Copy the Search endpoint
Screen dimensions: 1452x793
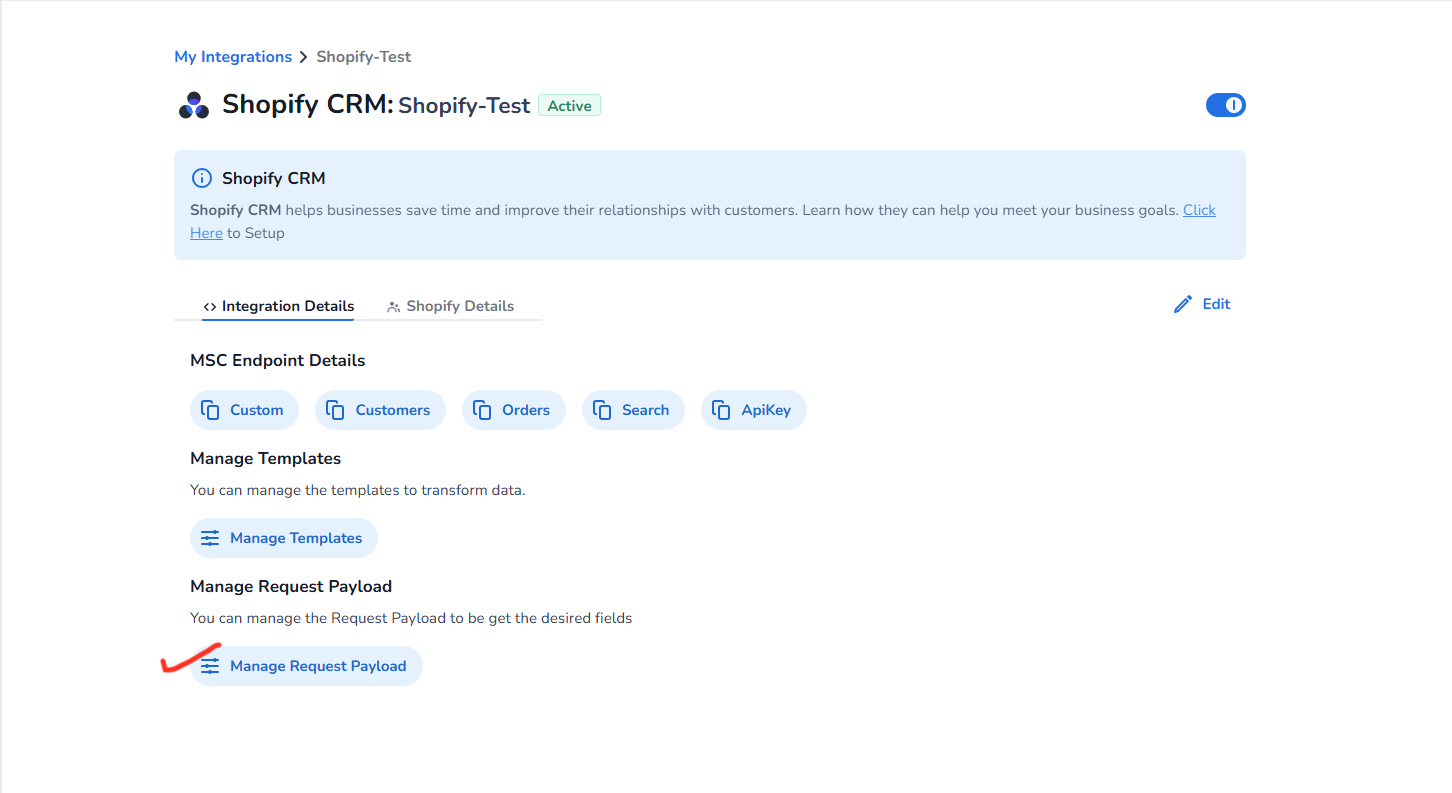tap(633, 410)
